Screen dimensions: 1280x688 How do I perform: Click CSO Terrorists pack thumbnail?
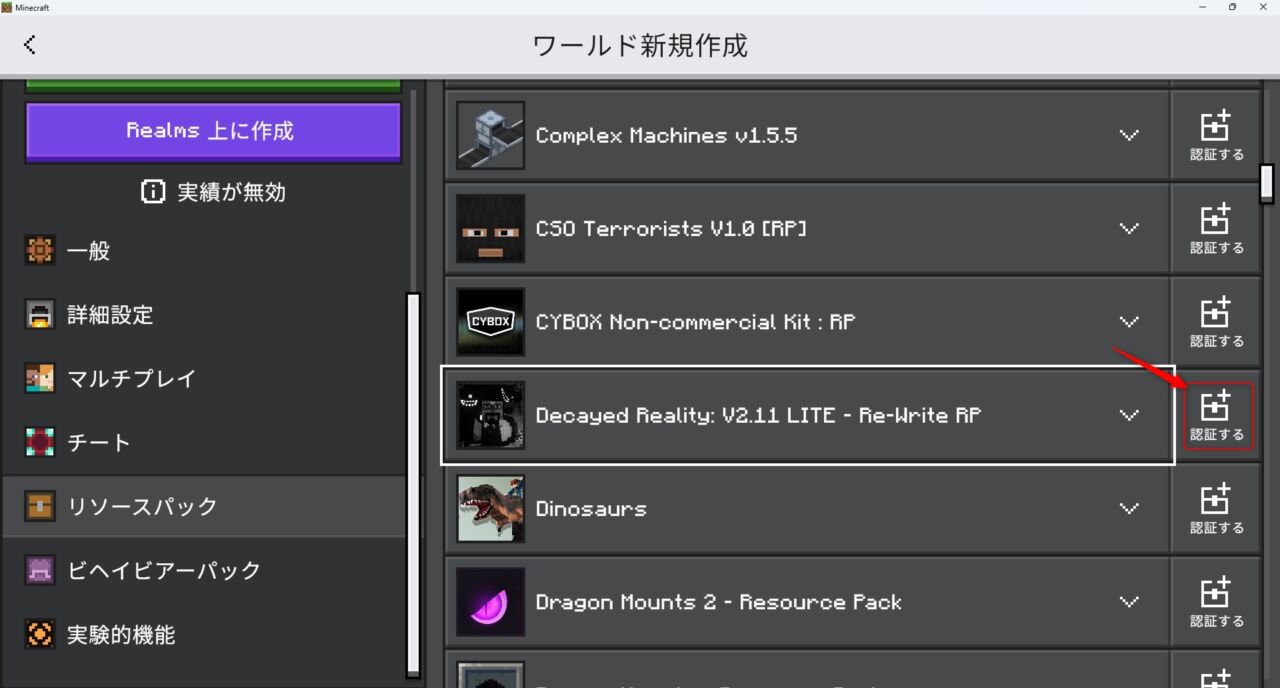coord(490,229)
